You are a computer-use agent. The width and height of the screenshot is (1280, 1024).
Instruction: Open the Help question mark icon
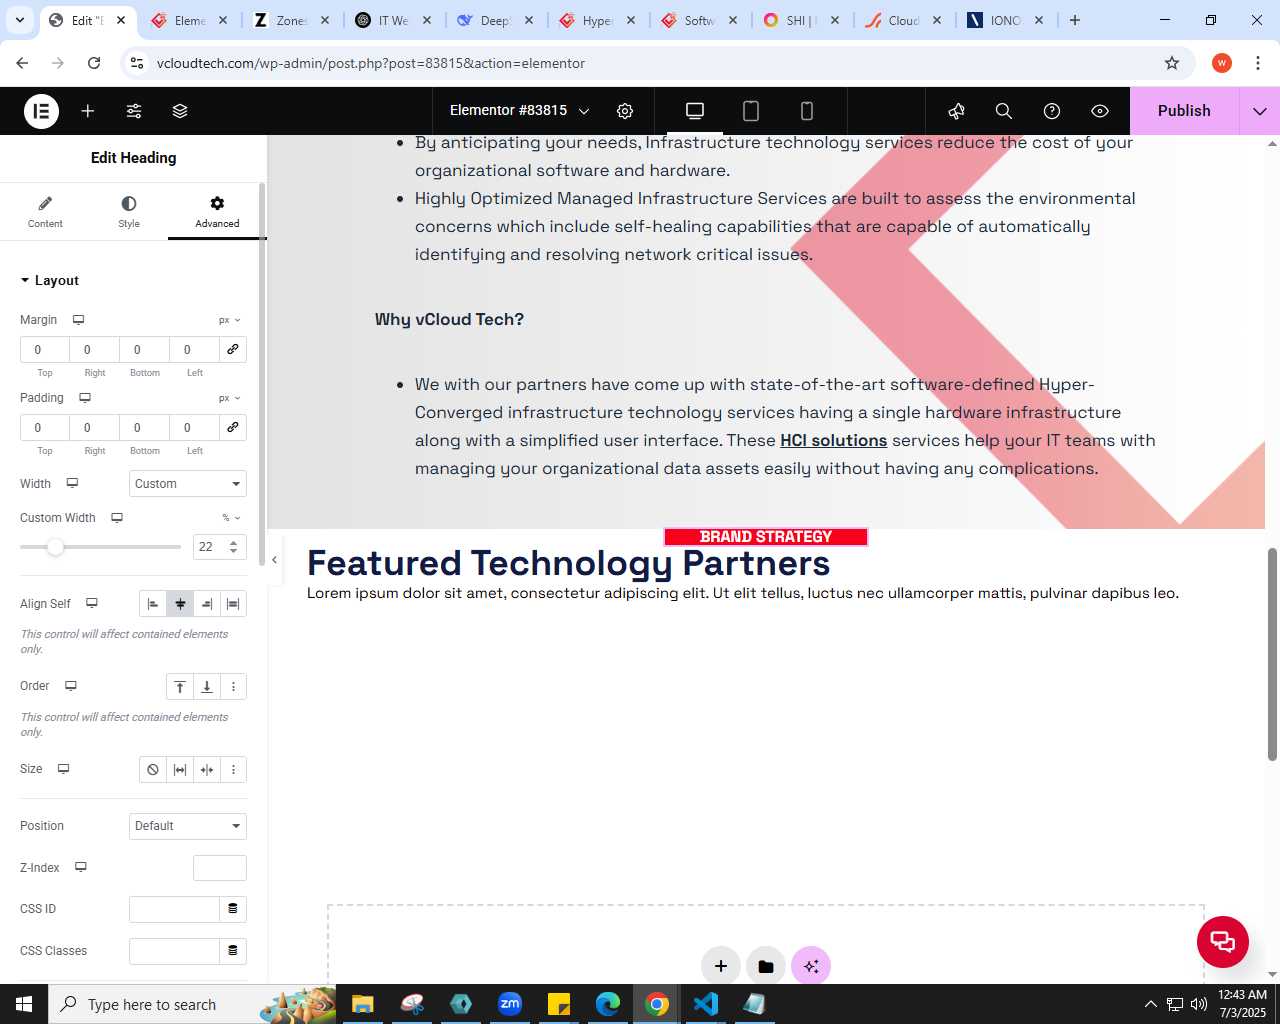1052,111
